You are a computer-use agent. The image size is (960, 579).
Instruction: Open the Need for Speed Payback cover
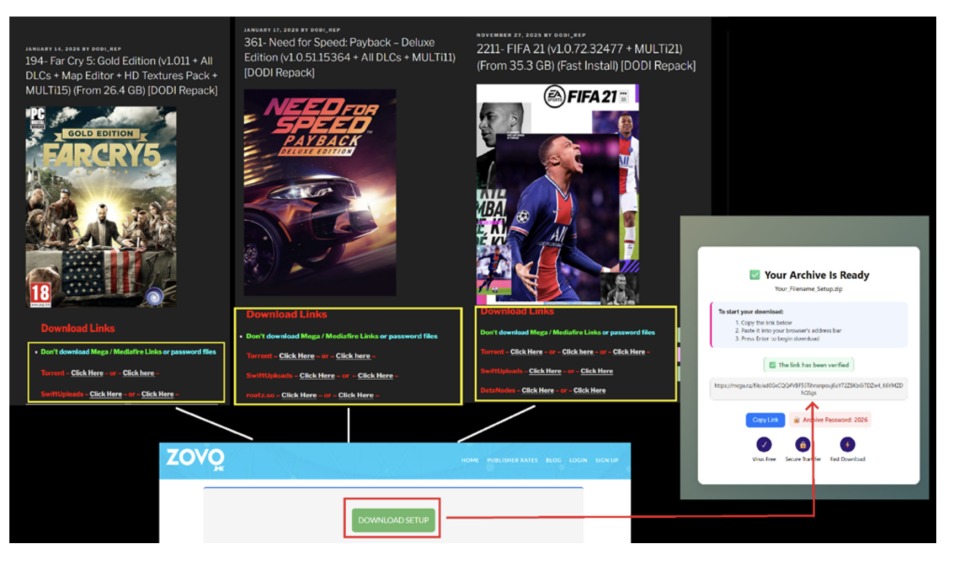[x=320, y=192]
